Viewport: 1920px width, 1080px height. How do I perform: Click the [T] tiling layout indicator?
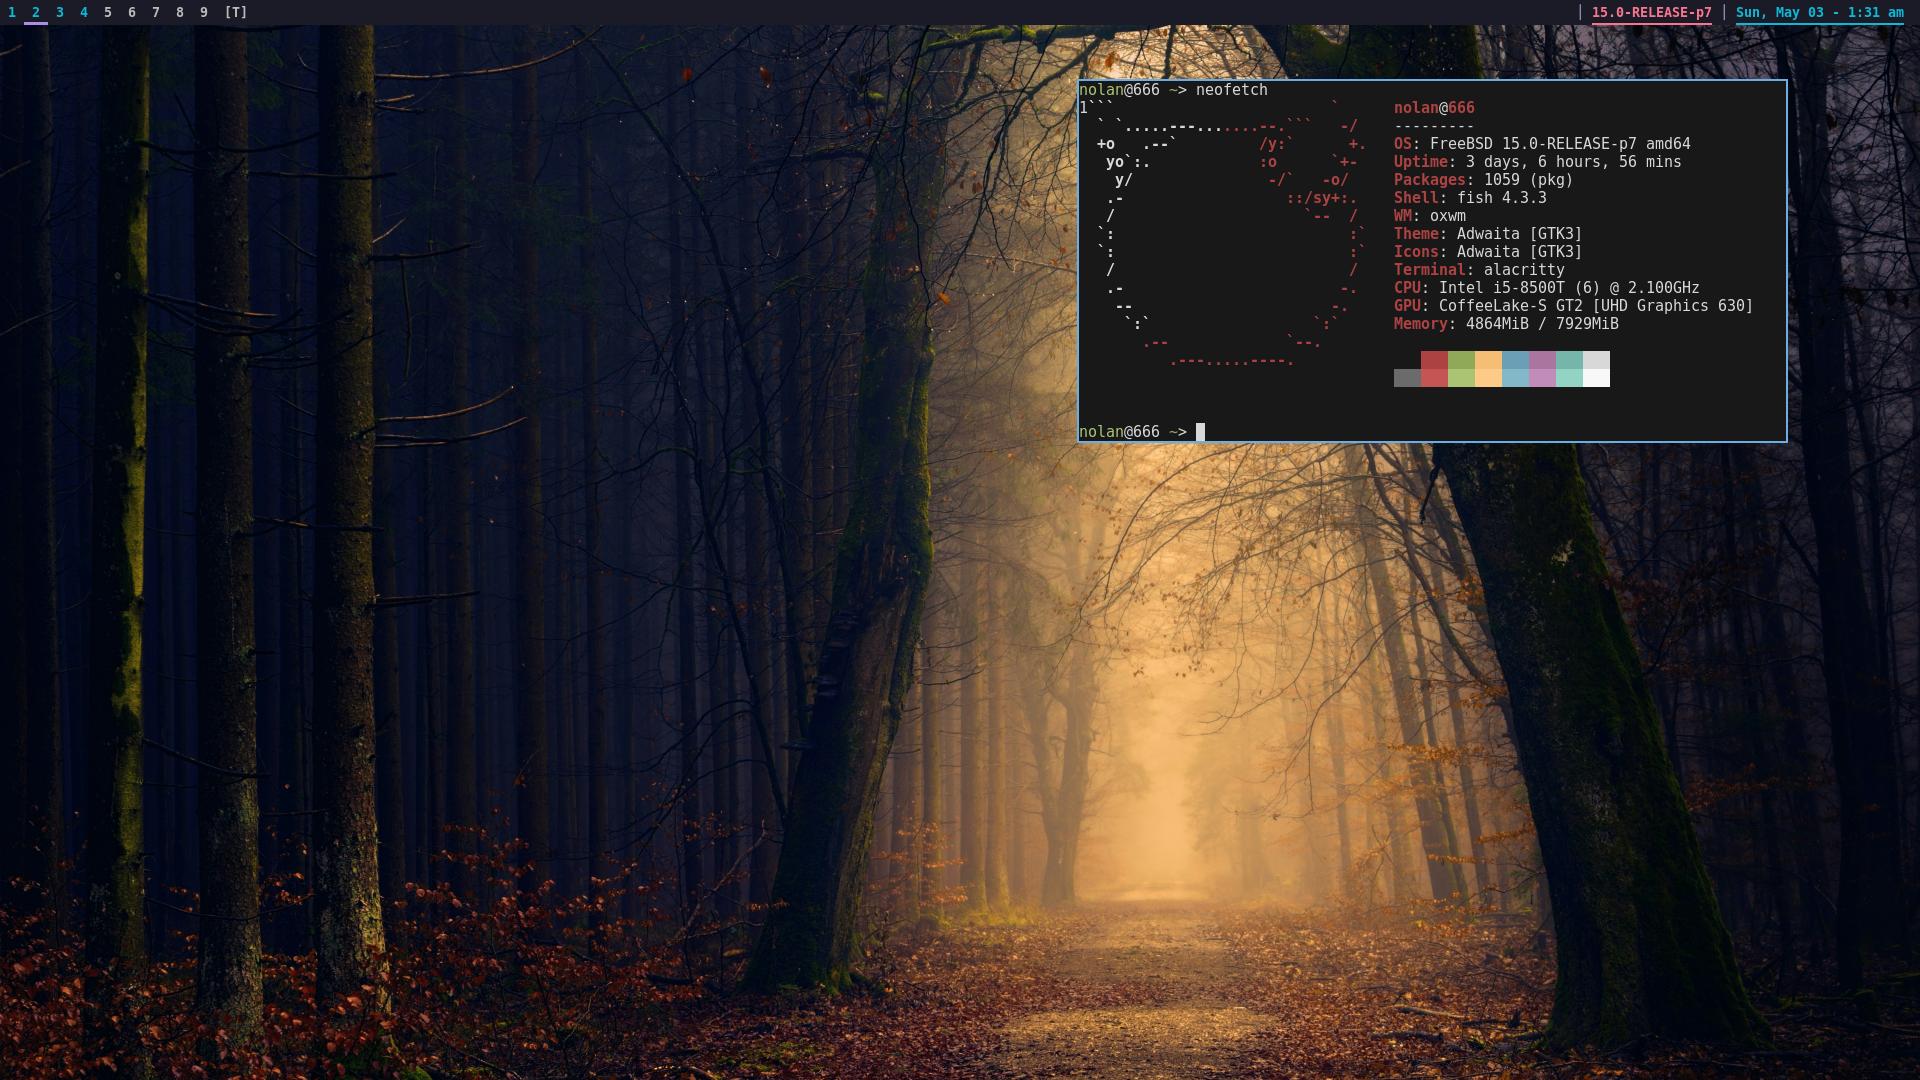pos(236,12)
